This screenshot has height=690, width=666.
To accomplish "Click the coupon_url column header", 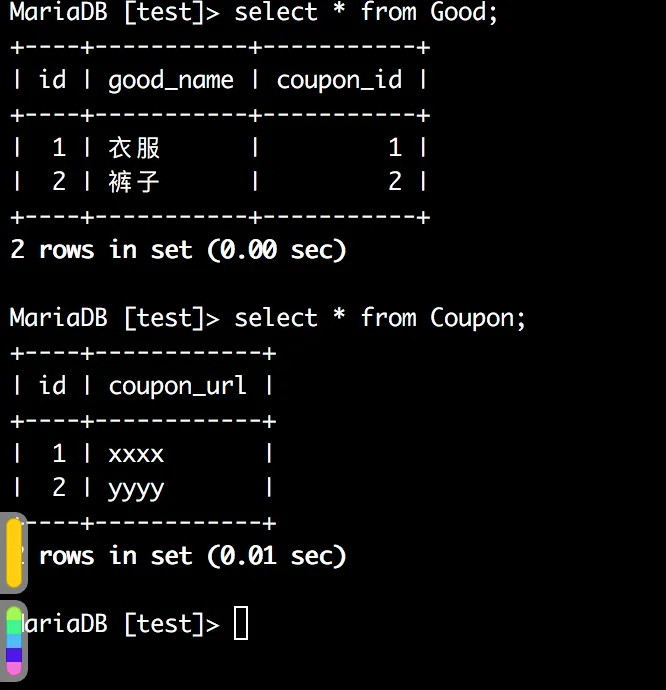I will tap(177, 386).
